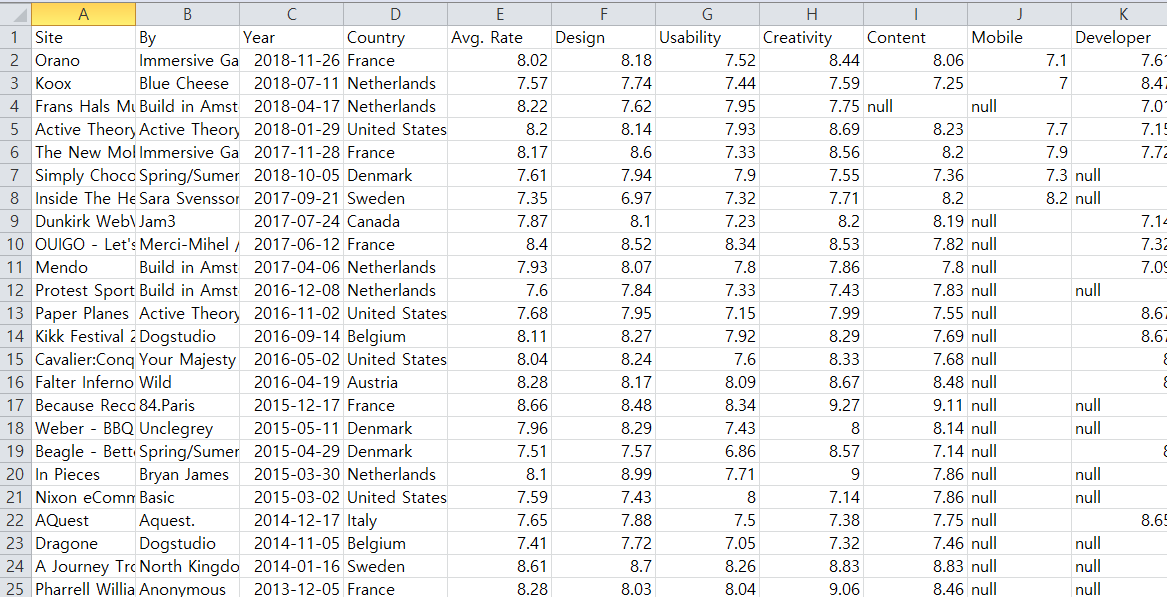Screen dimensions: 1167x597
Task: Click the "By" header cell
Action: (x=188, y=37)
